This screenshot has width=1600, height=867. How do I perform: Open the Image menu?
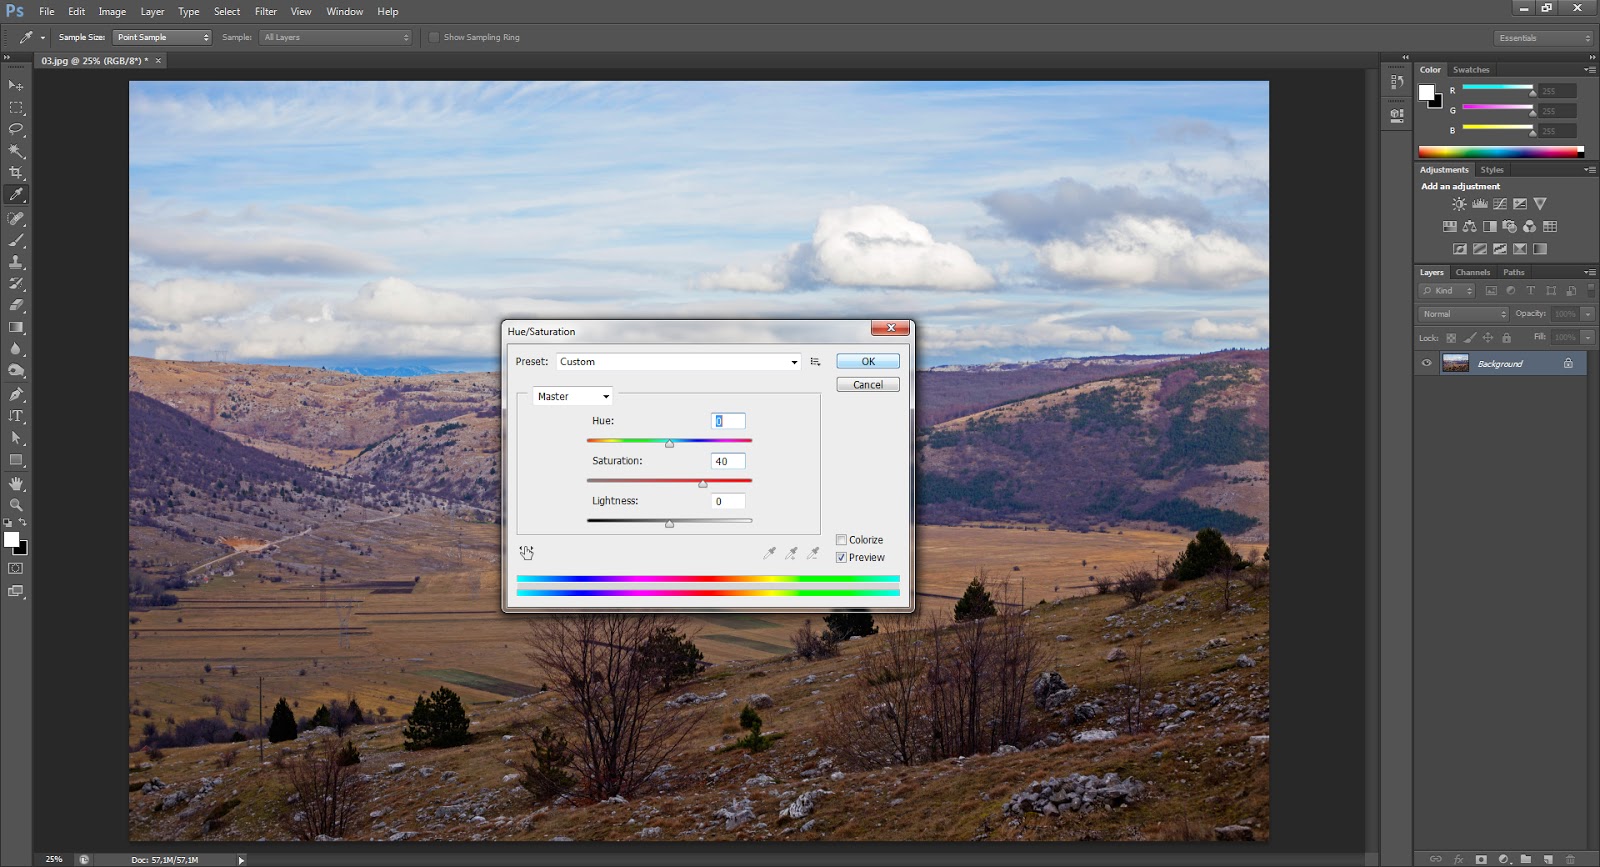point(112,12)
